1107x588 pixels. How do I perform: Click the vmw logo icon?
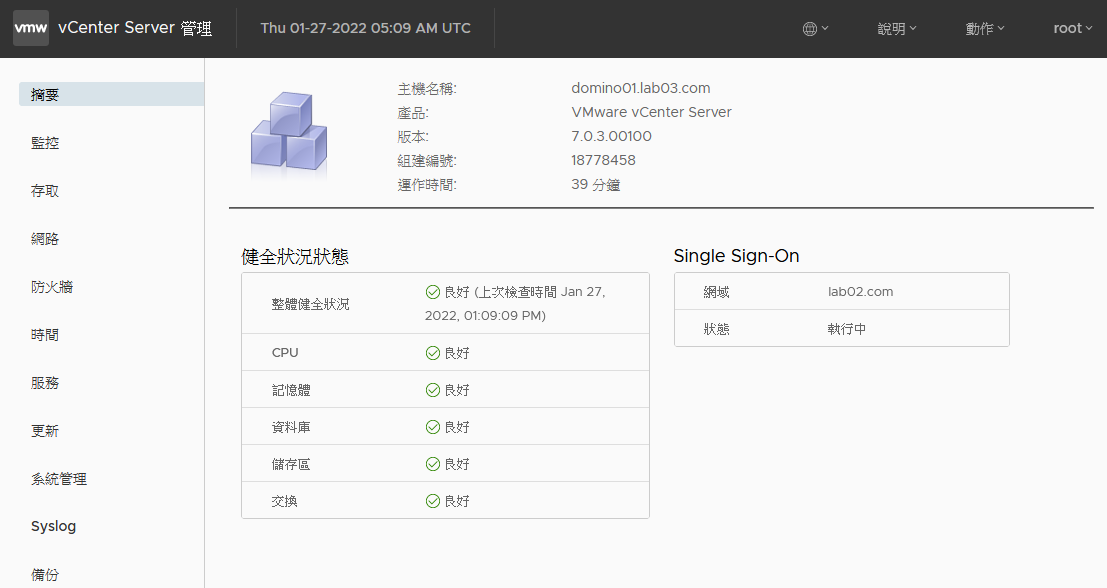tap(31, 28)
